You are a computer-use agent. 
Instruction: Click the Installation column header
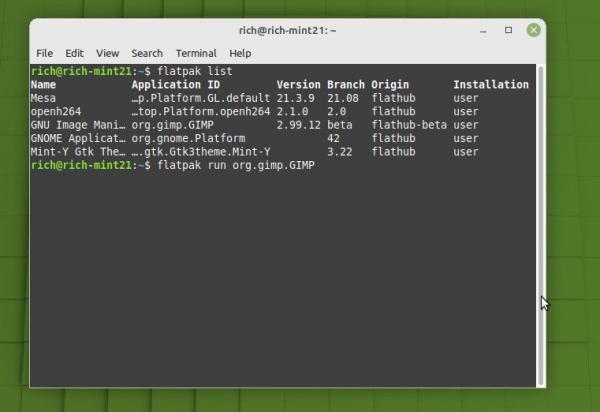click(491, 85)
